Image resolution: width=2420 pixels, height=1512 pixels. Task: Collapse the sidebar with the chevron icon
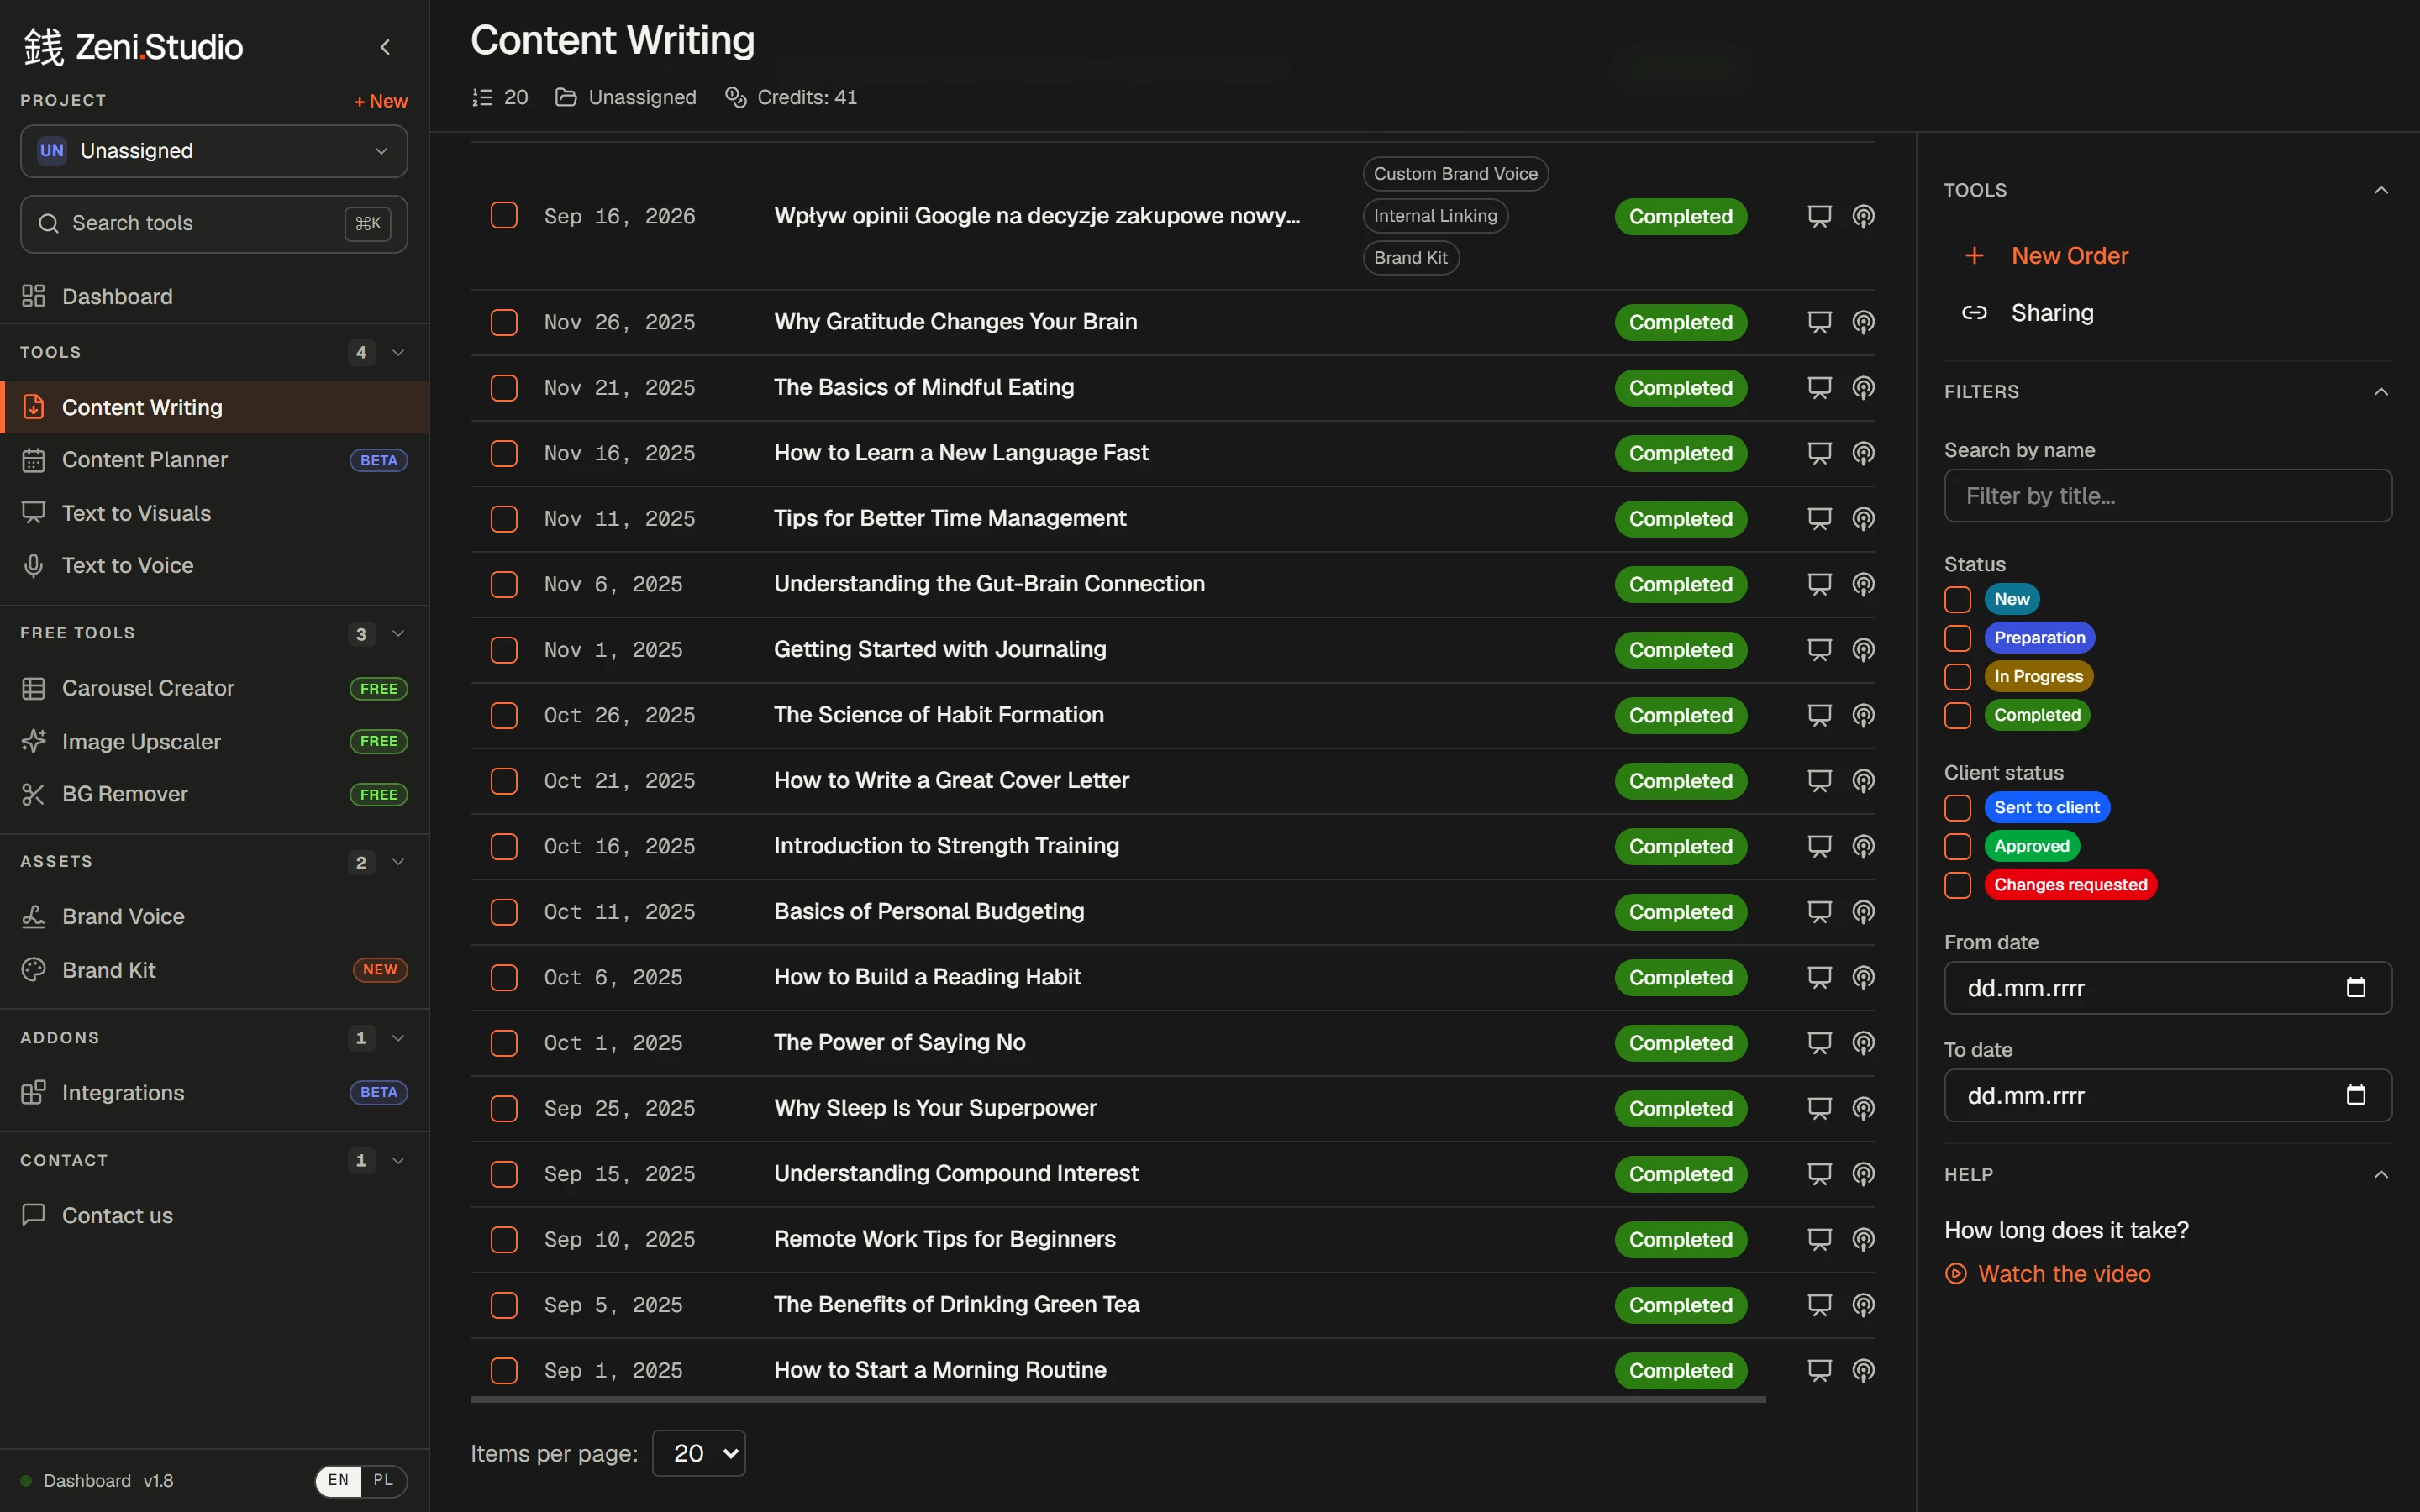coord(385,47)
